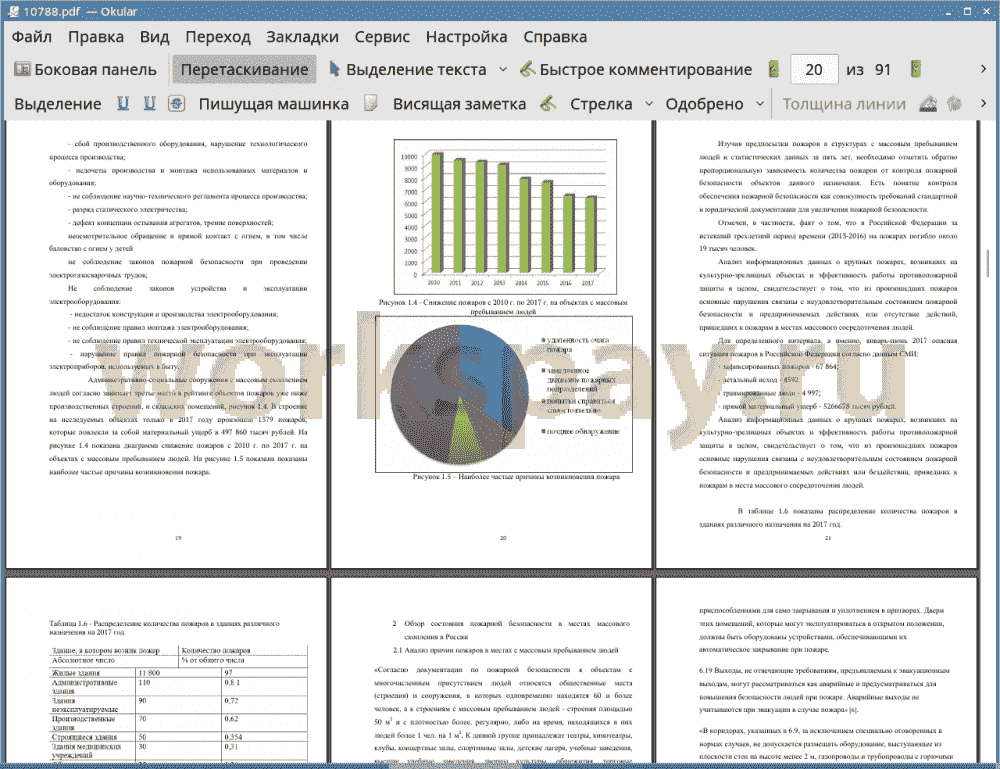Select the freehand line drawing icon

pyautogui.click(x=548, y=103)
